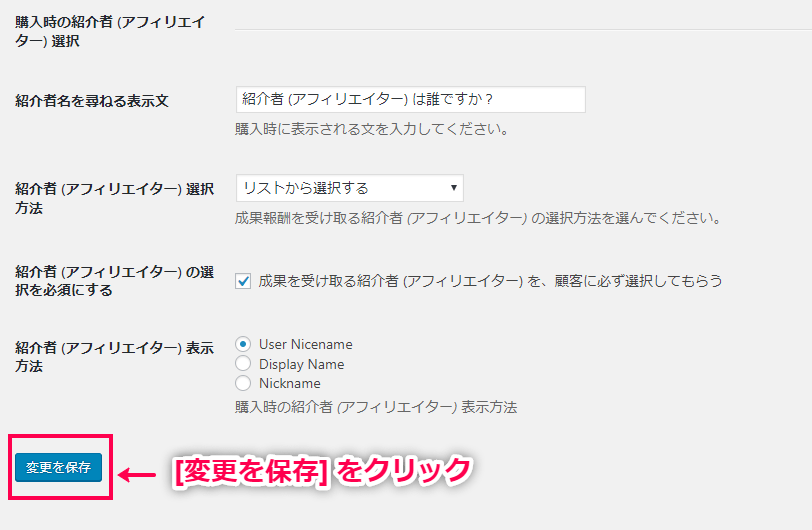The image size is (812, 530).
Task: Click the 購入時の紹介者 (アフィリエイター) 選択 section heading
Action: 110,31
